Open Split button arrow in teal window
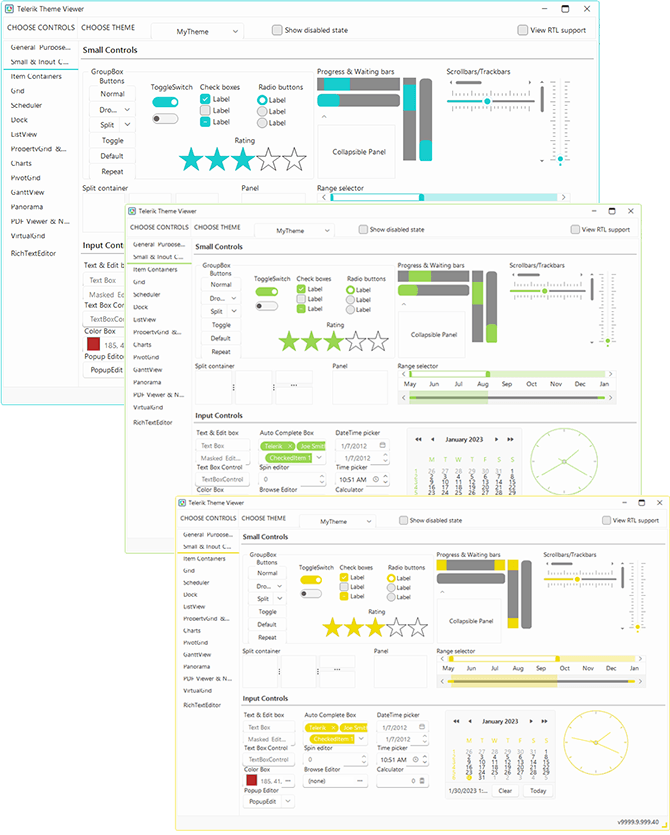The height and width of the screenshot is (835, 670). coord(127,125)
